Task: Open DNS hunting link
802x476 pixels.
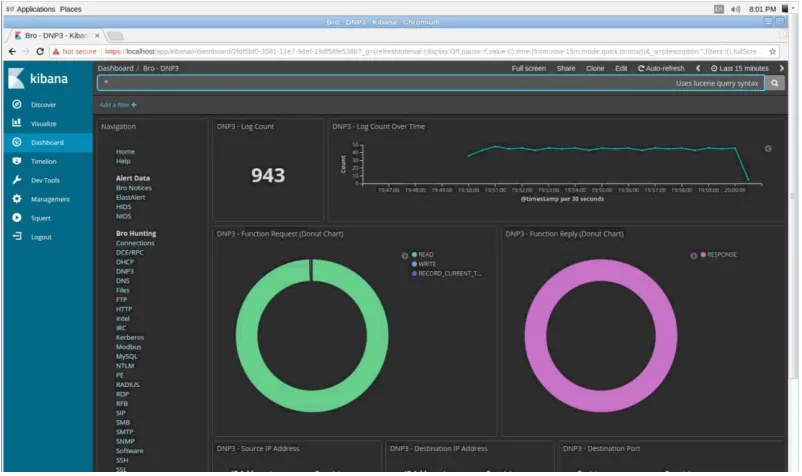Action: [123, 281]
